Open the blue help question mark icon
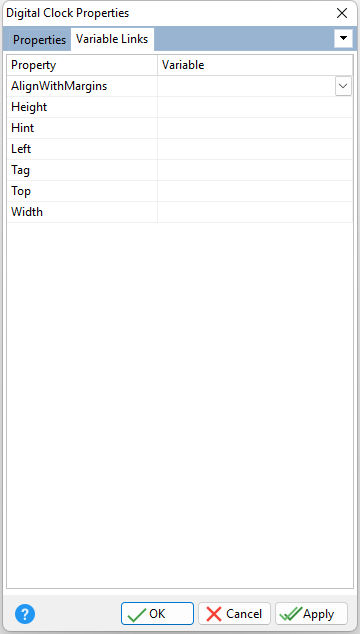Viewport: 360px width, 634px height. 25,614
